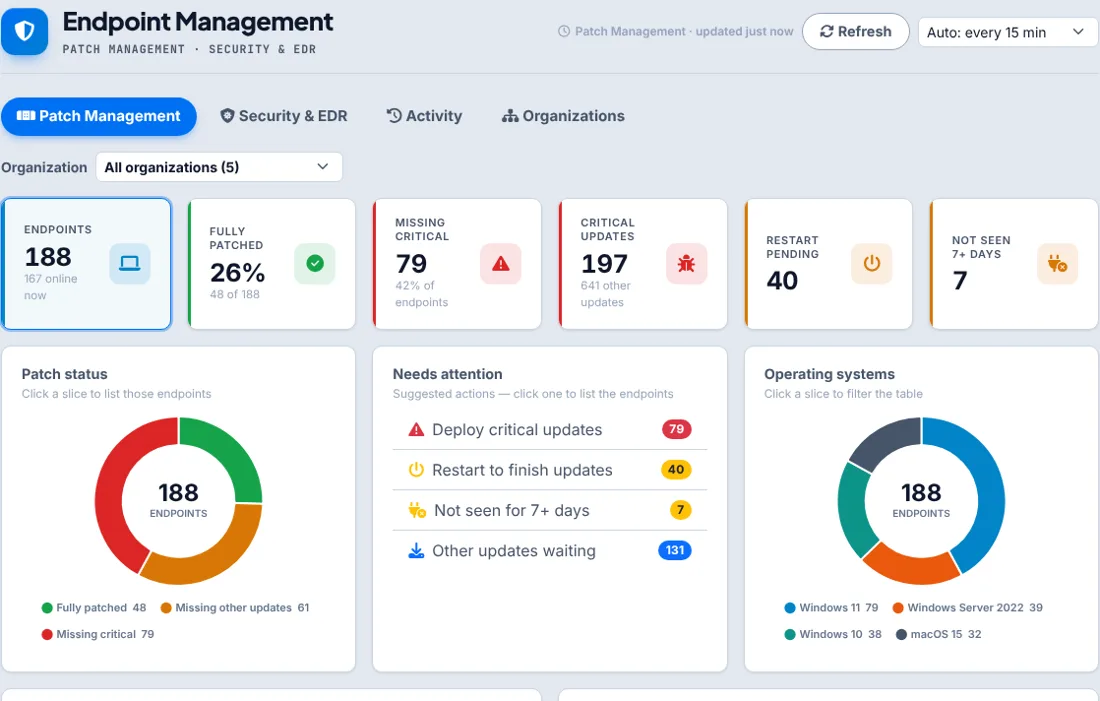The width and height of the screenshot is (1100, 701).
Task: Click the unplugged icon in Not Seen 7+ Days
Action: click(1057, 264)
